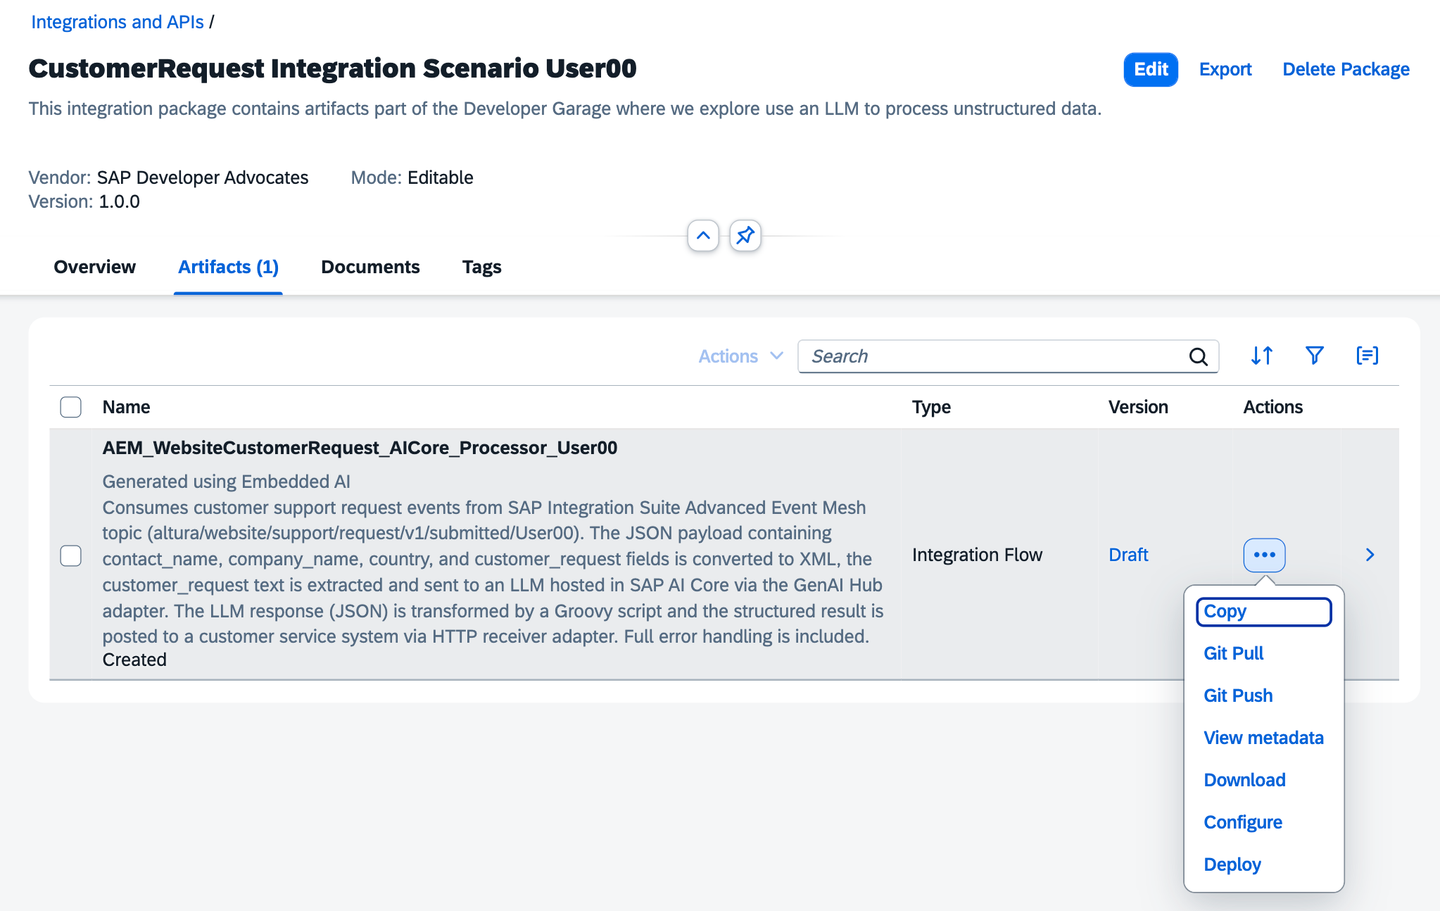The height and width of the screenshot is (911, 1440).
Task: Click the Export button
Action: pyautogui.click(x=1225, y=70)
